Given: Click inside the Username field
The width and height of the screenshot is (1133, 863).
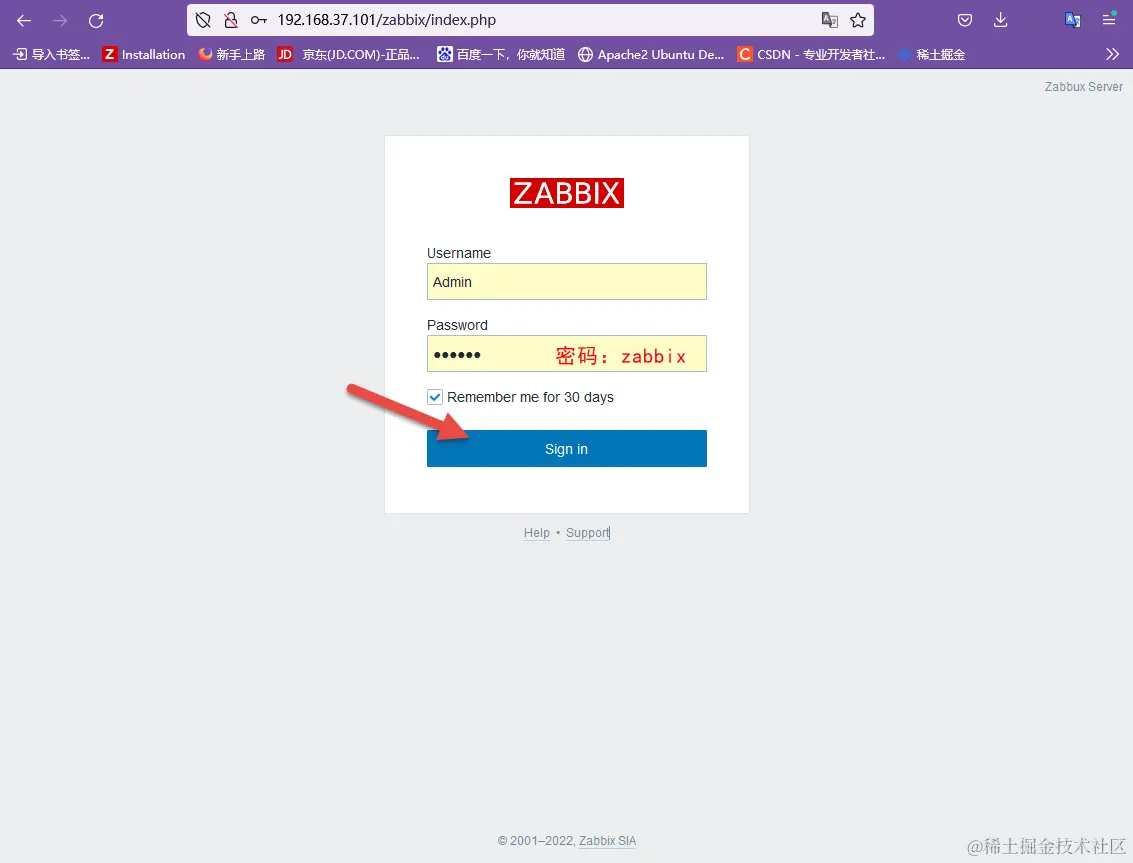Looking at the screenshot, I should click(566, 281).
